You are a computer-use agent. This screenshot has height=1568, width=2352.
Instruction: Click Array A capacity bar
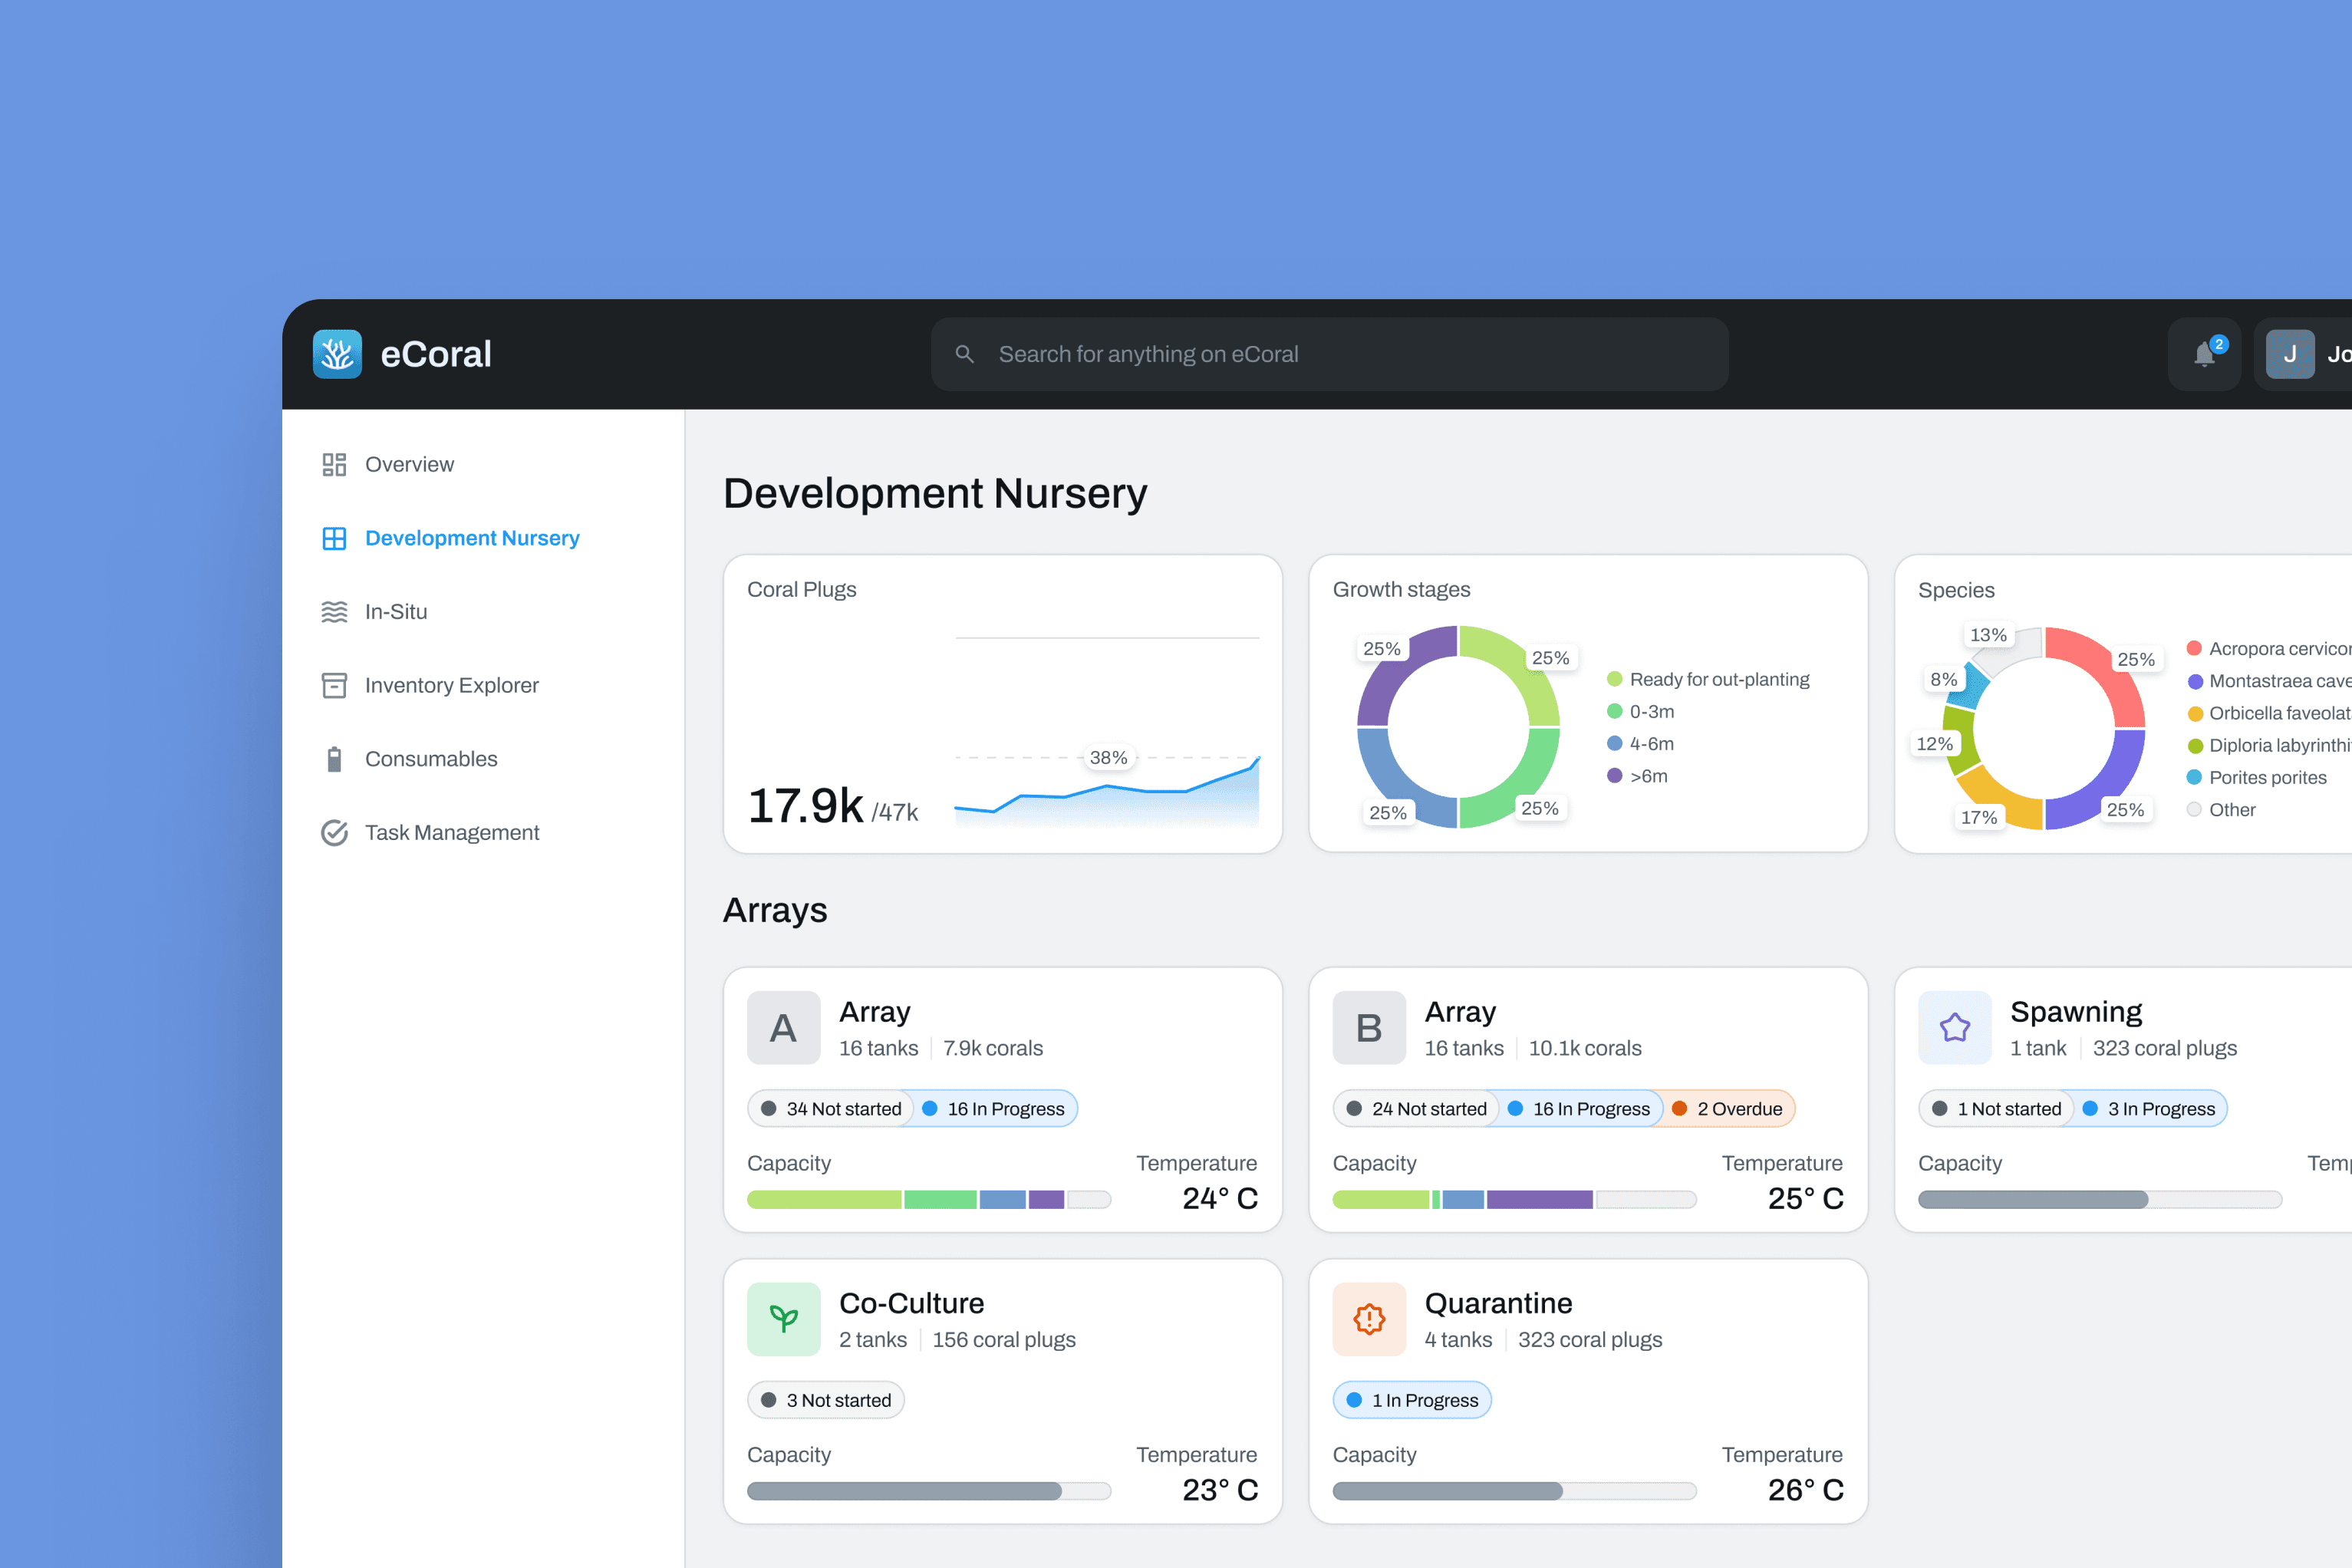(928, 1199)
